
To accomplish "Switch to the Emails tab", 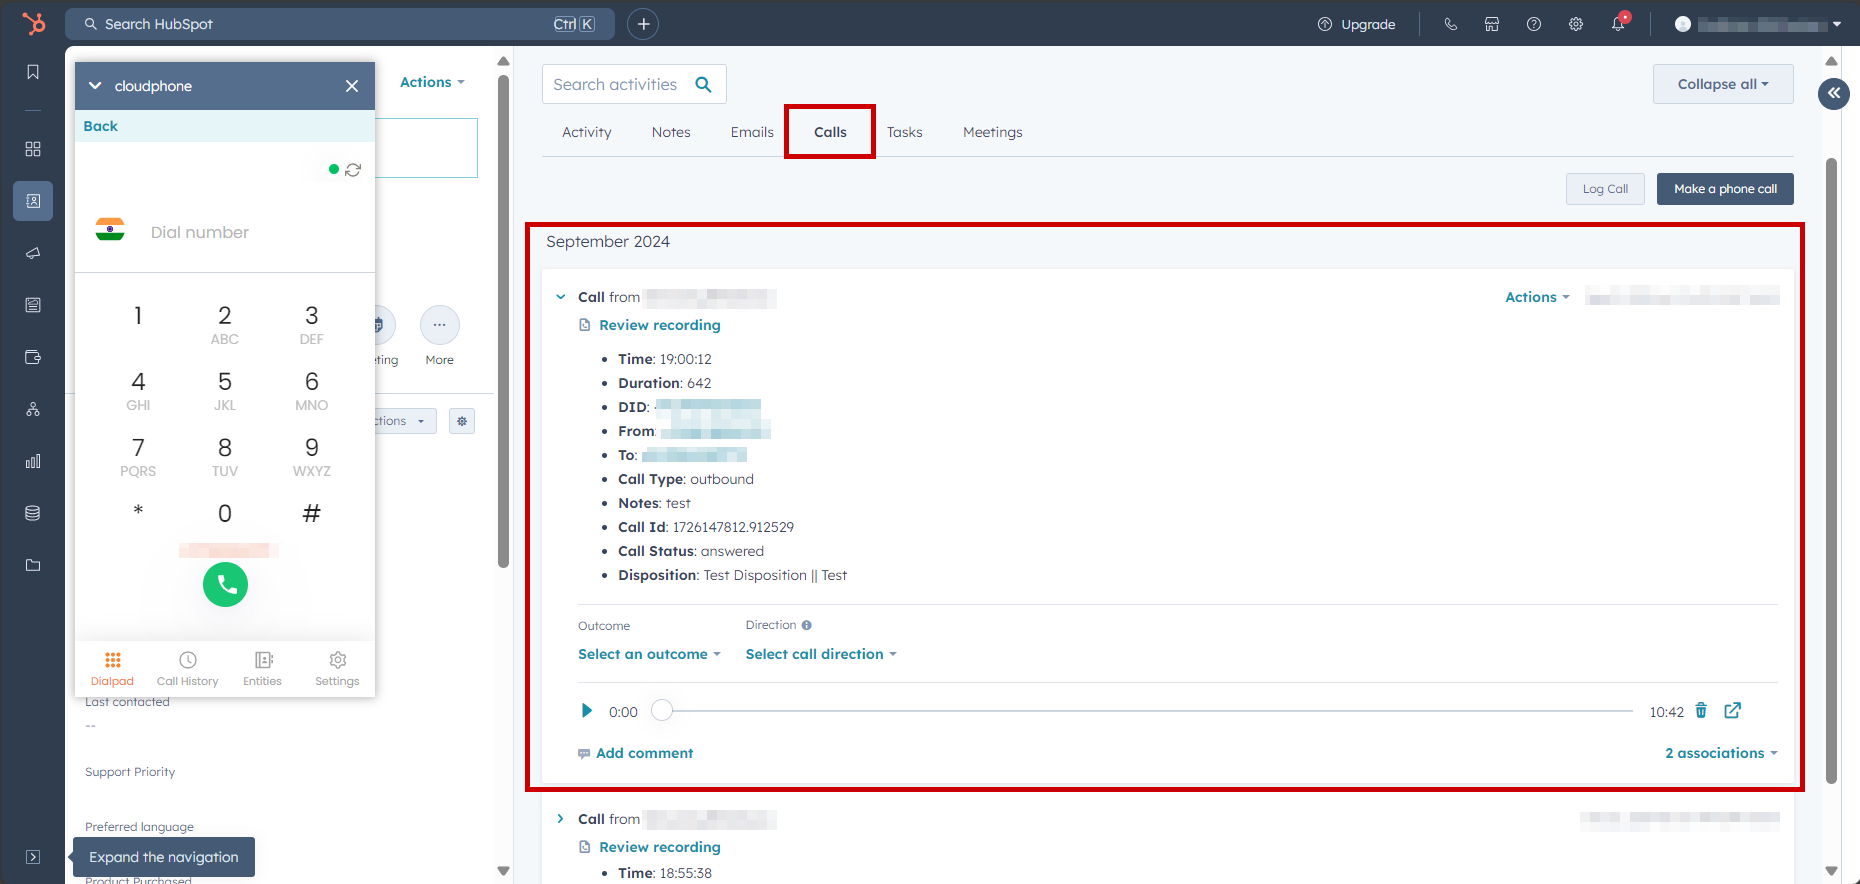I will pyautogui.click(x=752, y=132).
